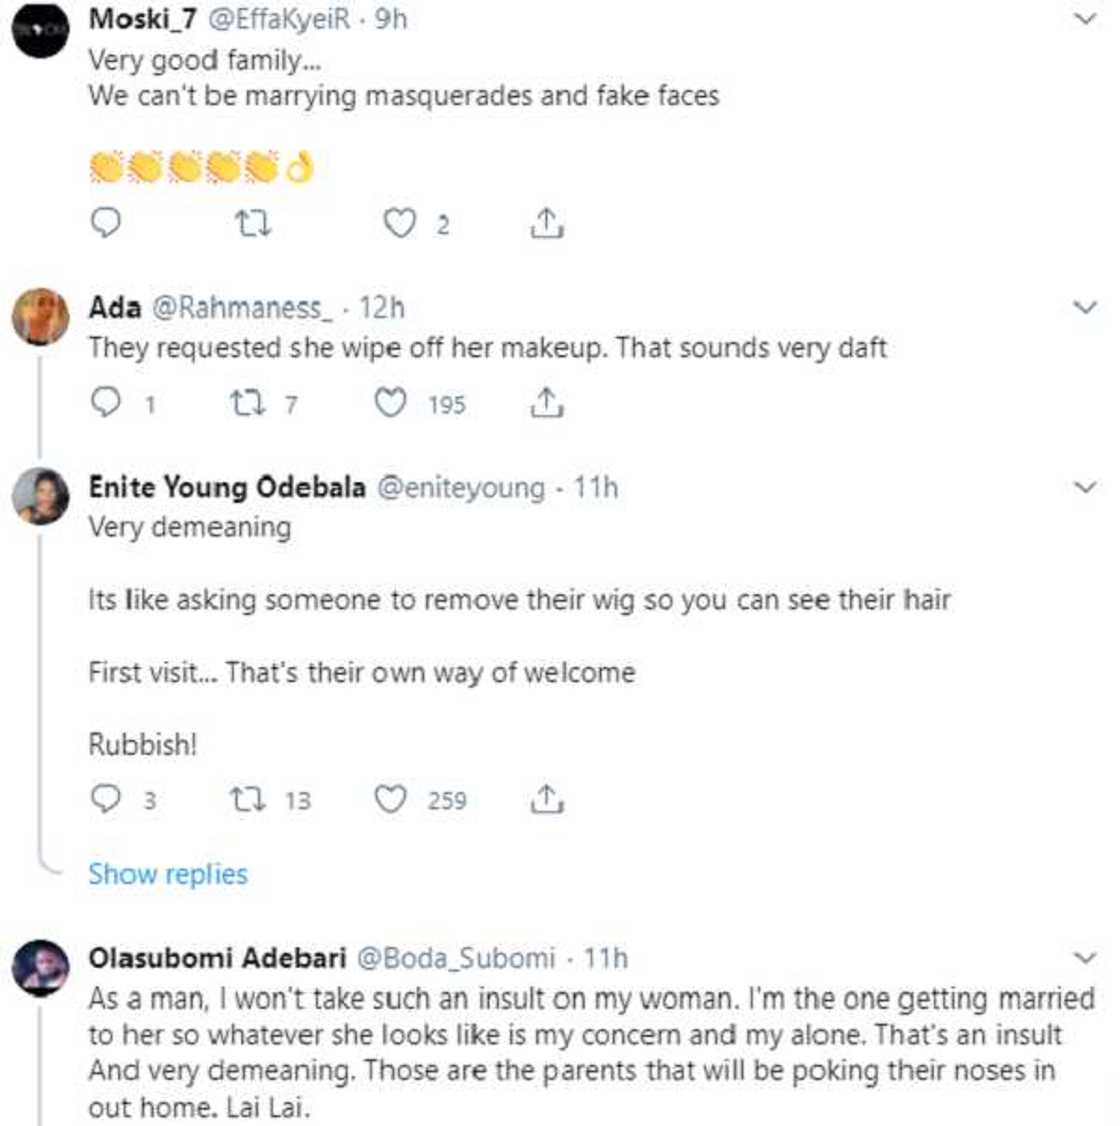
Task: Open options chevron on Olasubomi Adebari's tweet
Action: point(1085,958)
